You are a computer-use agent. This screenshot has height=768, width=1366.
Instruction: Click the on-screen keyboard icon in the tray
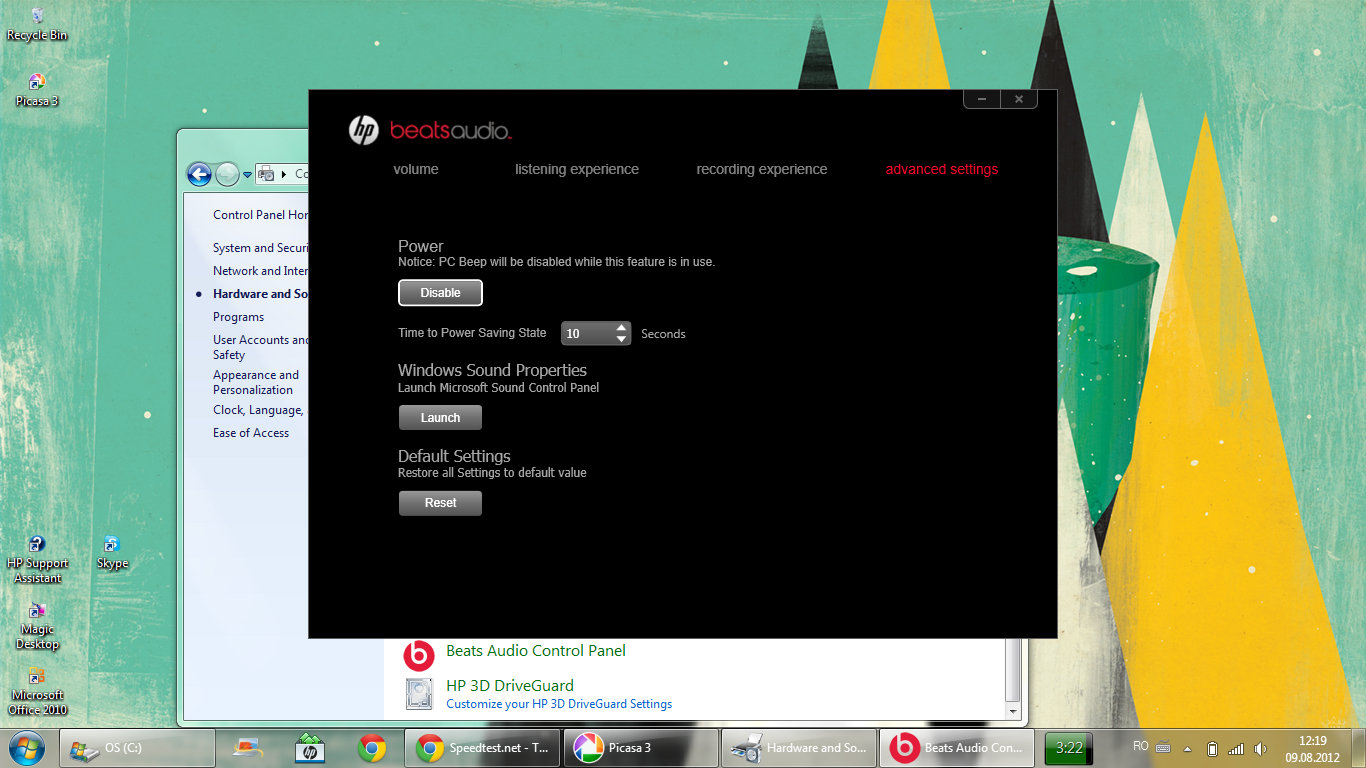tap(1163, 748)
